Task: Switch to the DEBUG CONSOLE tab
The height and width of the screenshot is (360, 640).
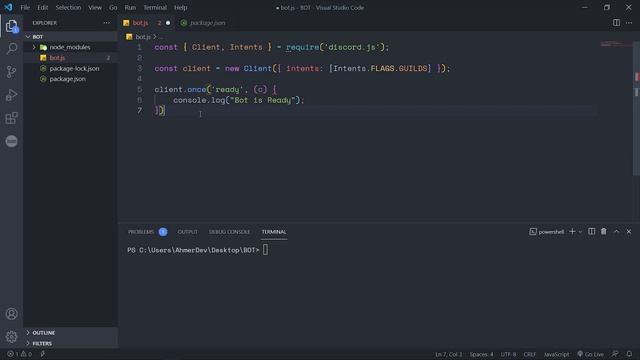Action: coord(229,231)
